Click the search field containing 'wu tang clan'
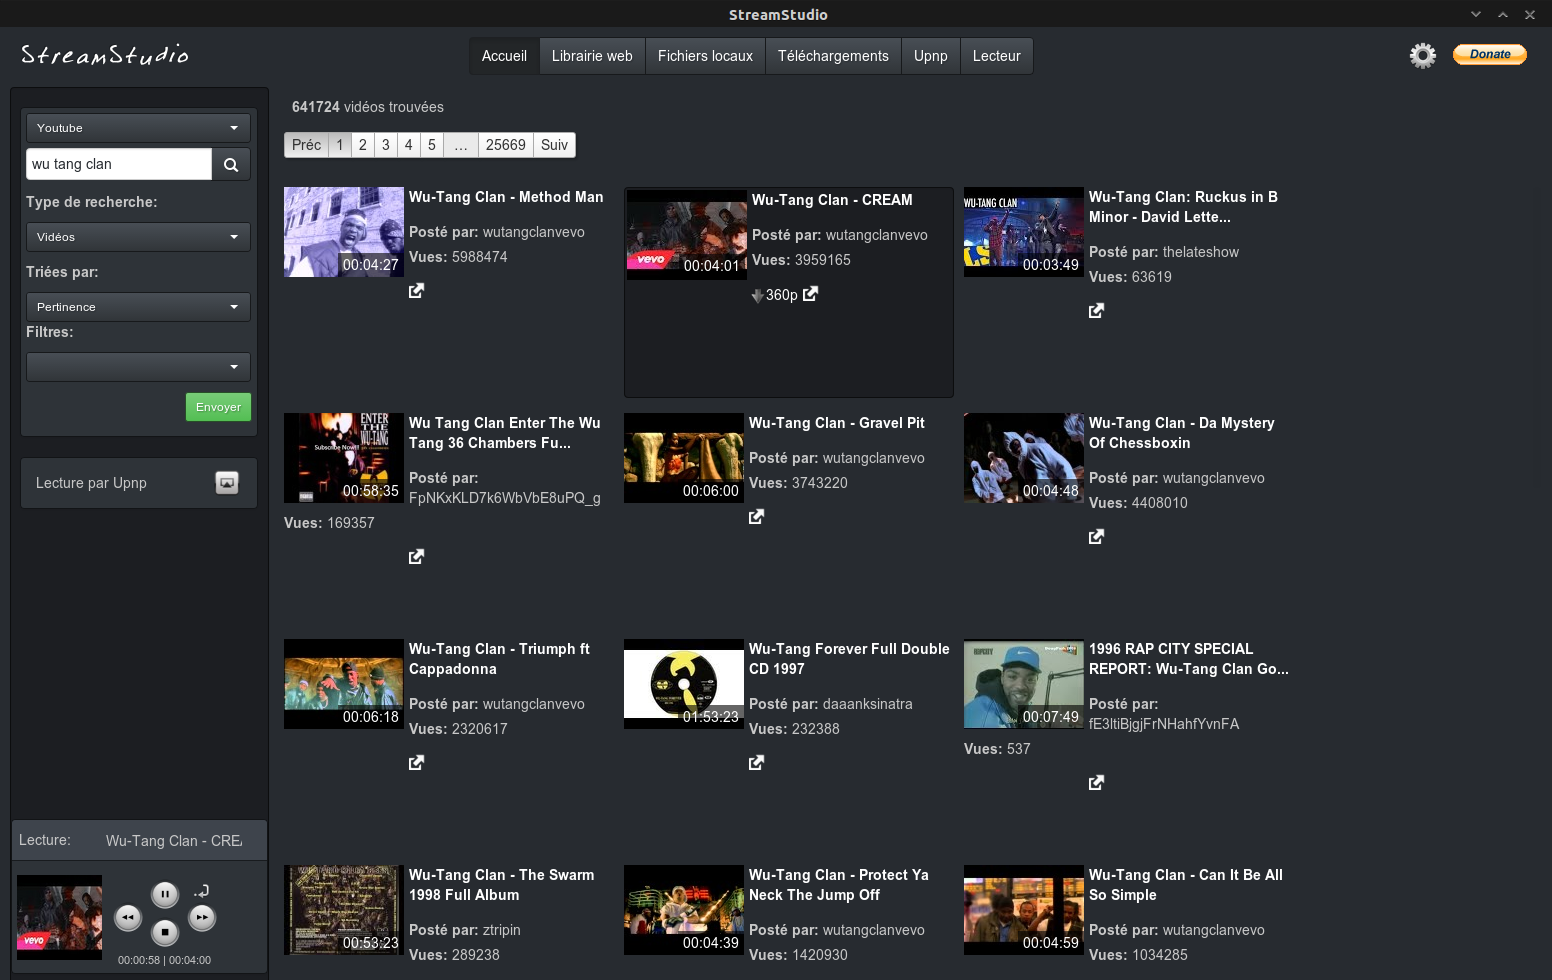This screenshot has height=980, width=1552. tap(119, 164)
